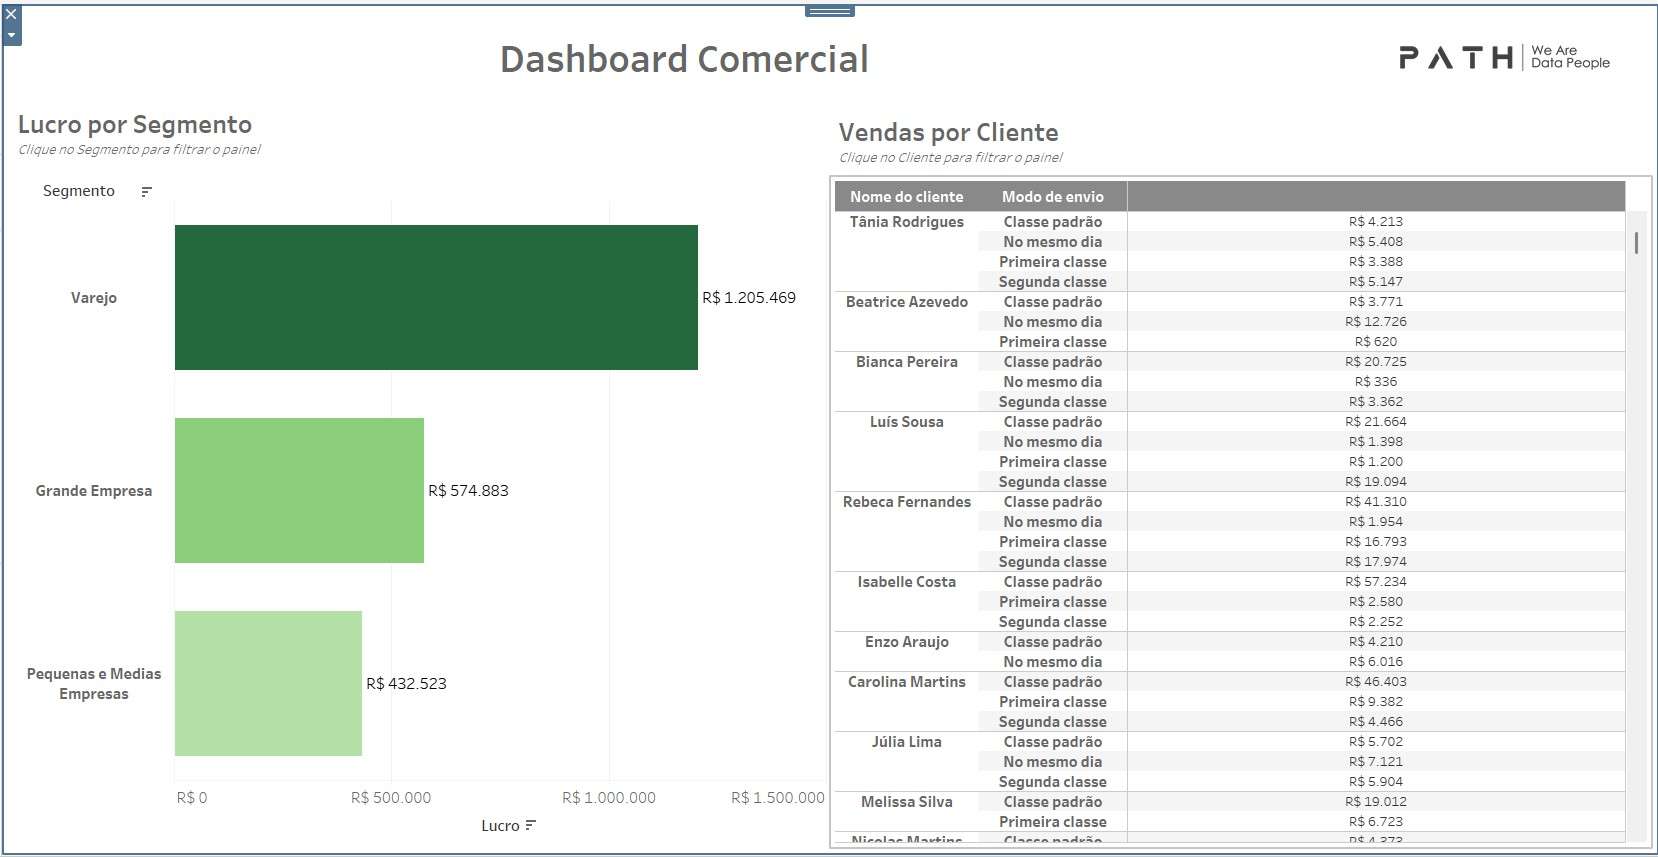Select the Pequenas e Medias Empresas bar

pyautogui.click(x=268, y=683)
